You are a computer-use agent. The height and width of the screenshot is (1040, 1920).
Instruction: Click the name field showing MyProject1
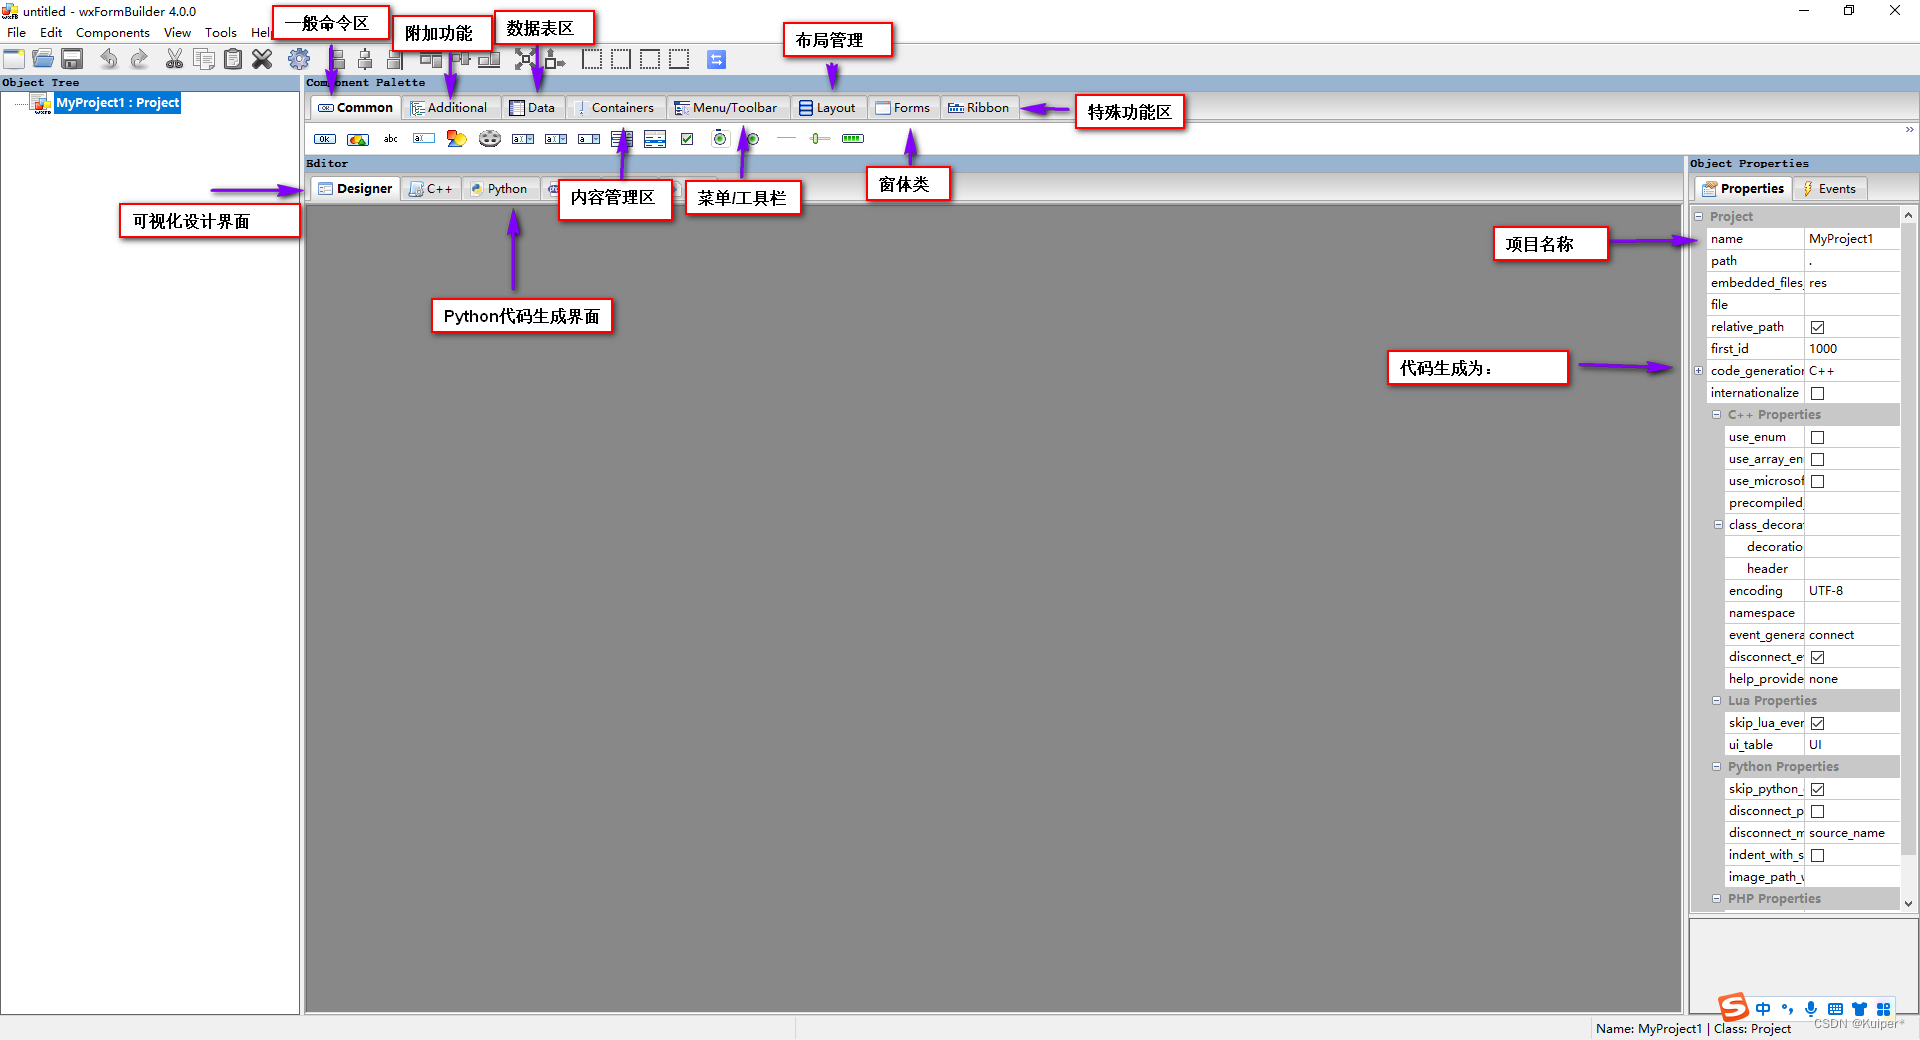pyautogui.click(x=1850, y=238)
